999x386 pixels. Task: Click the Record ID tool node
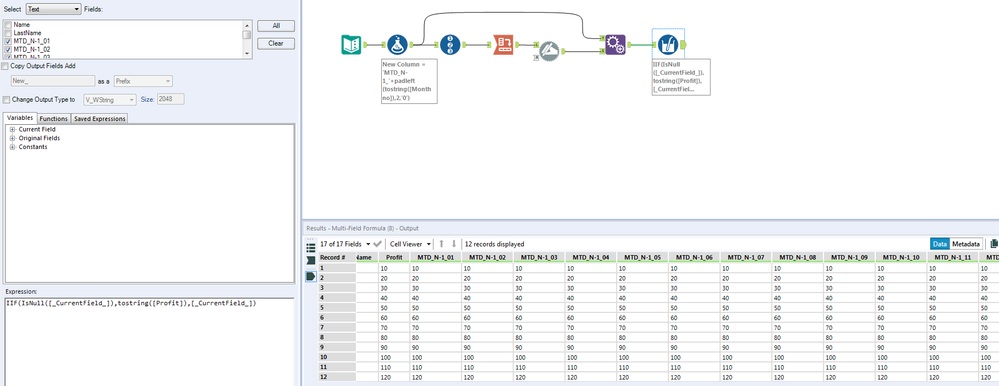click(x=450, y=45)
